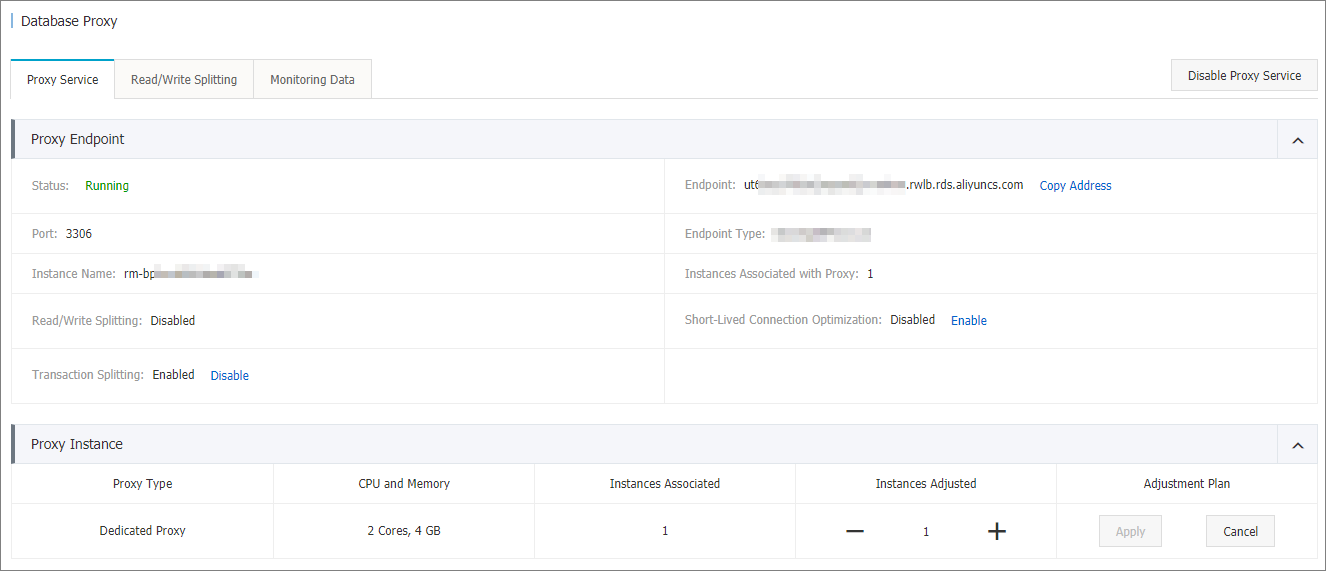Screen dimensions: 1326x571
Task: Click the Running status text
Action: click(x=107, y=186)
